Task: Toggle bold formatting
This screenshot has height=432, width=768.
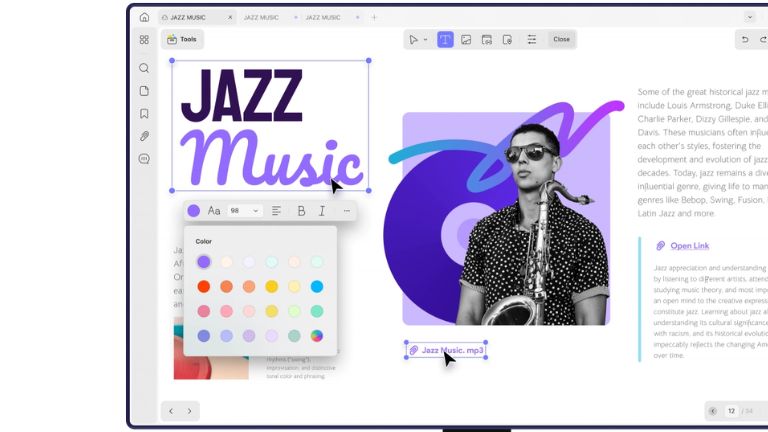Action: 301,211
